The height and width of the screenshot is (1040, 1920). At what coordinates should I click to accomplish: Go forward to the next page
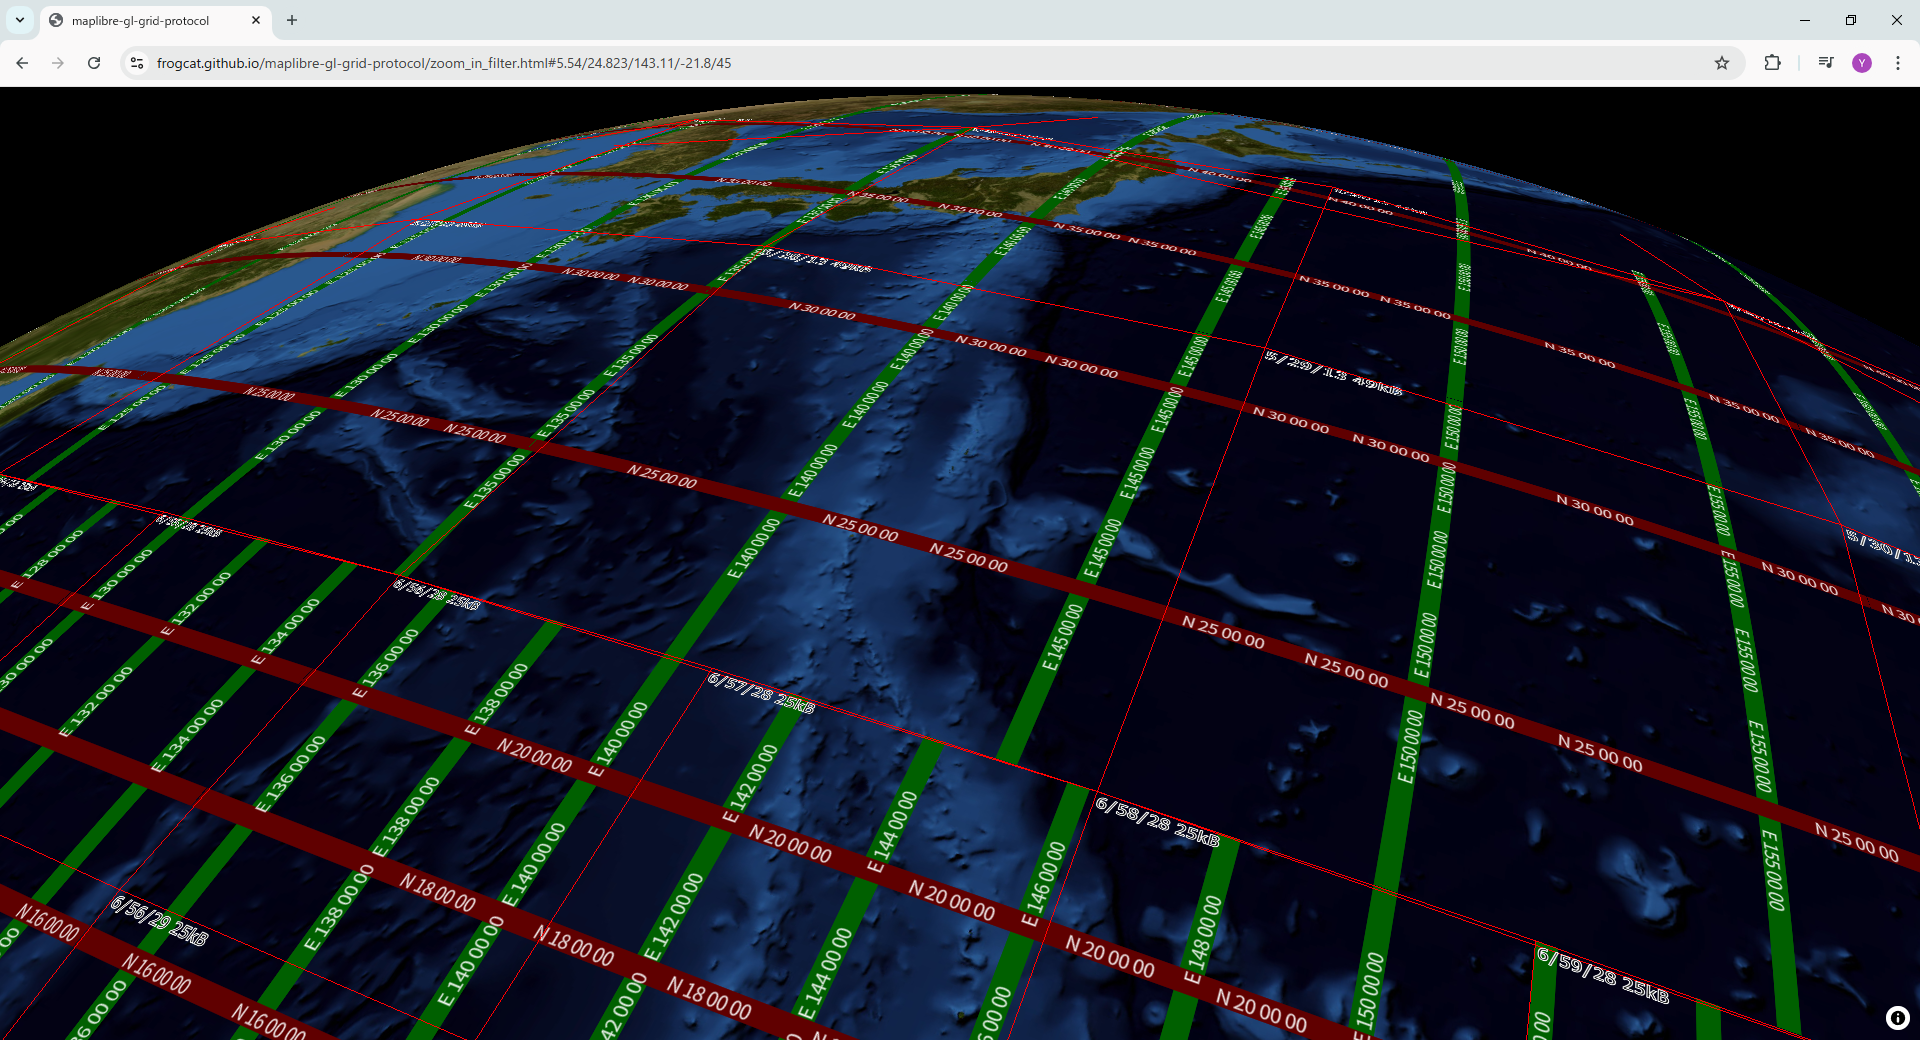(58, 63)
